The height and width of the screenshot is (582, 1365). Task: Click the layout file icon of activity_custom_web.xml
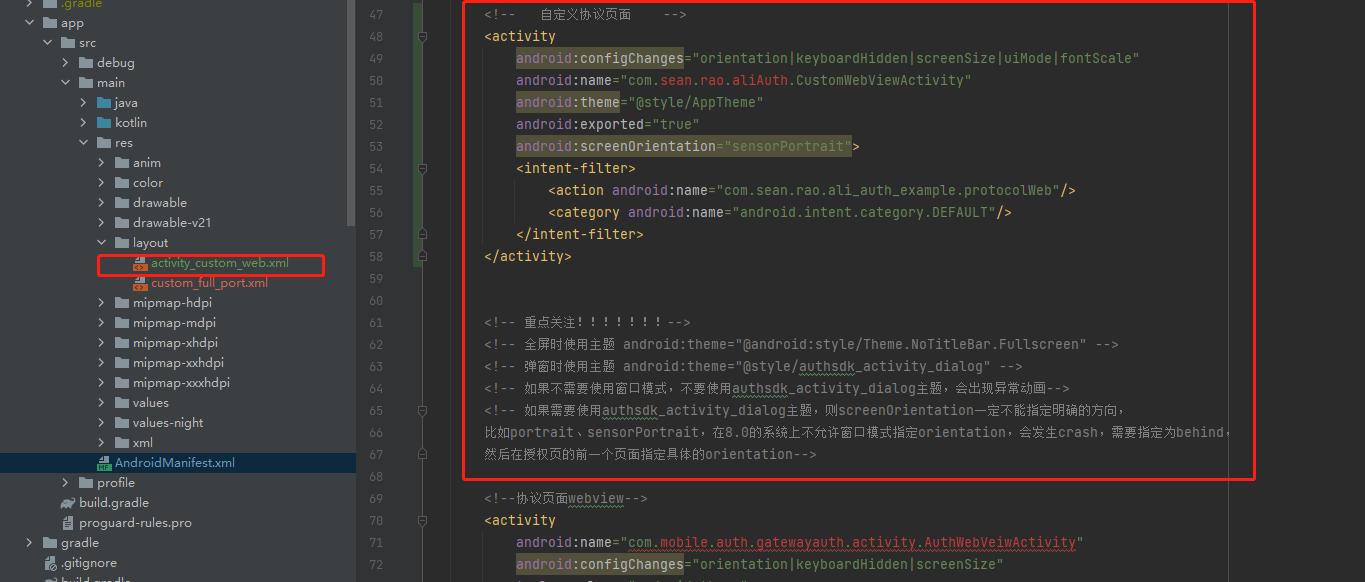click(x=137, y=263)
